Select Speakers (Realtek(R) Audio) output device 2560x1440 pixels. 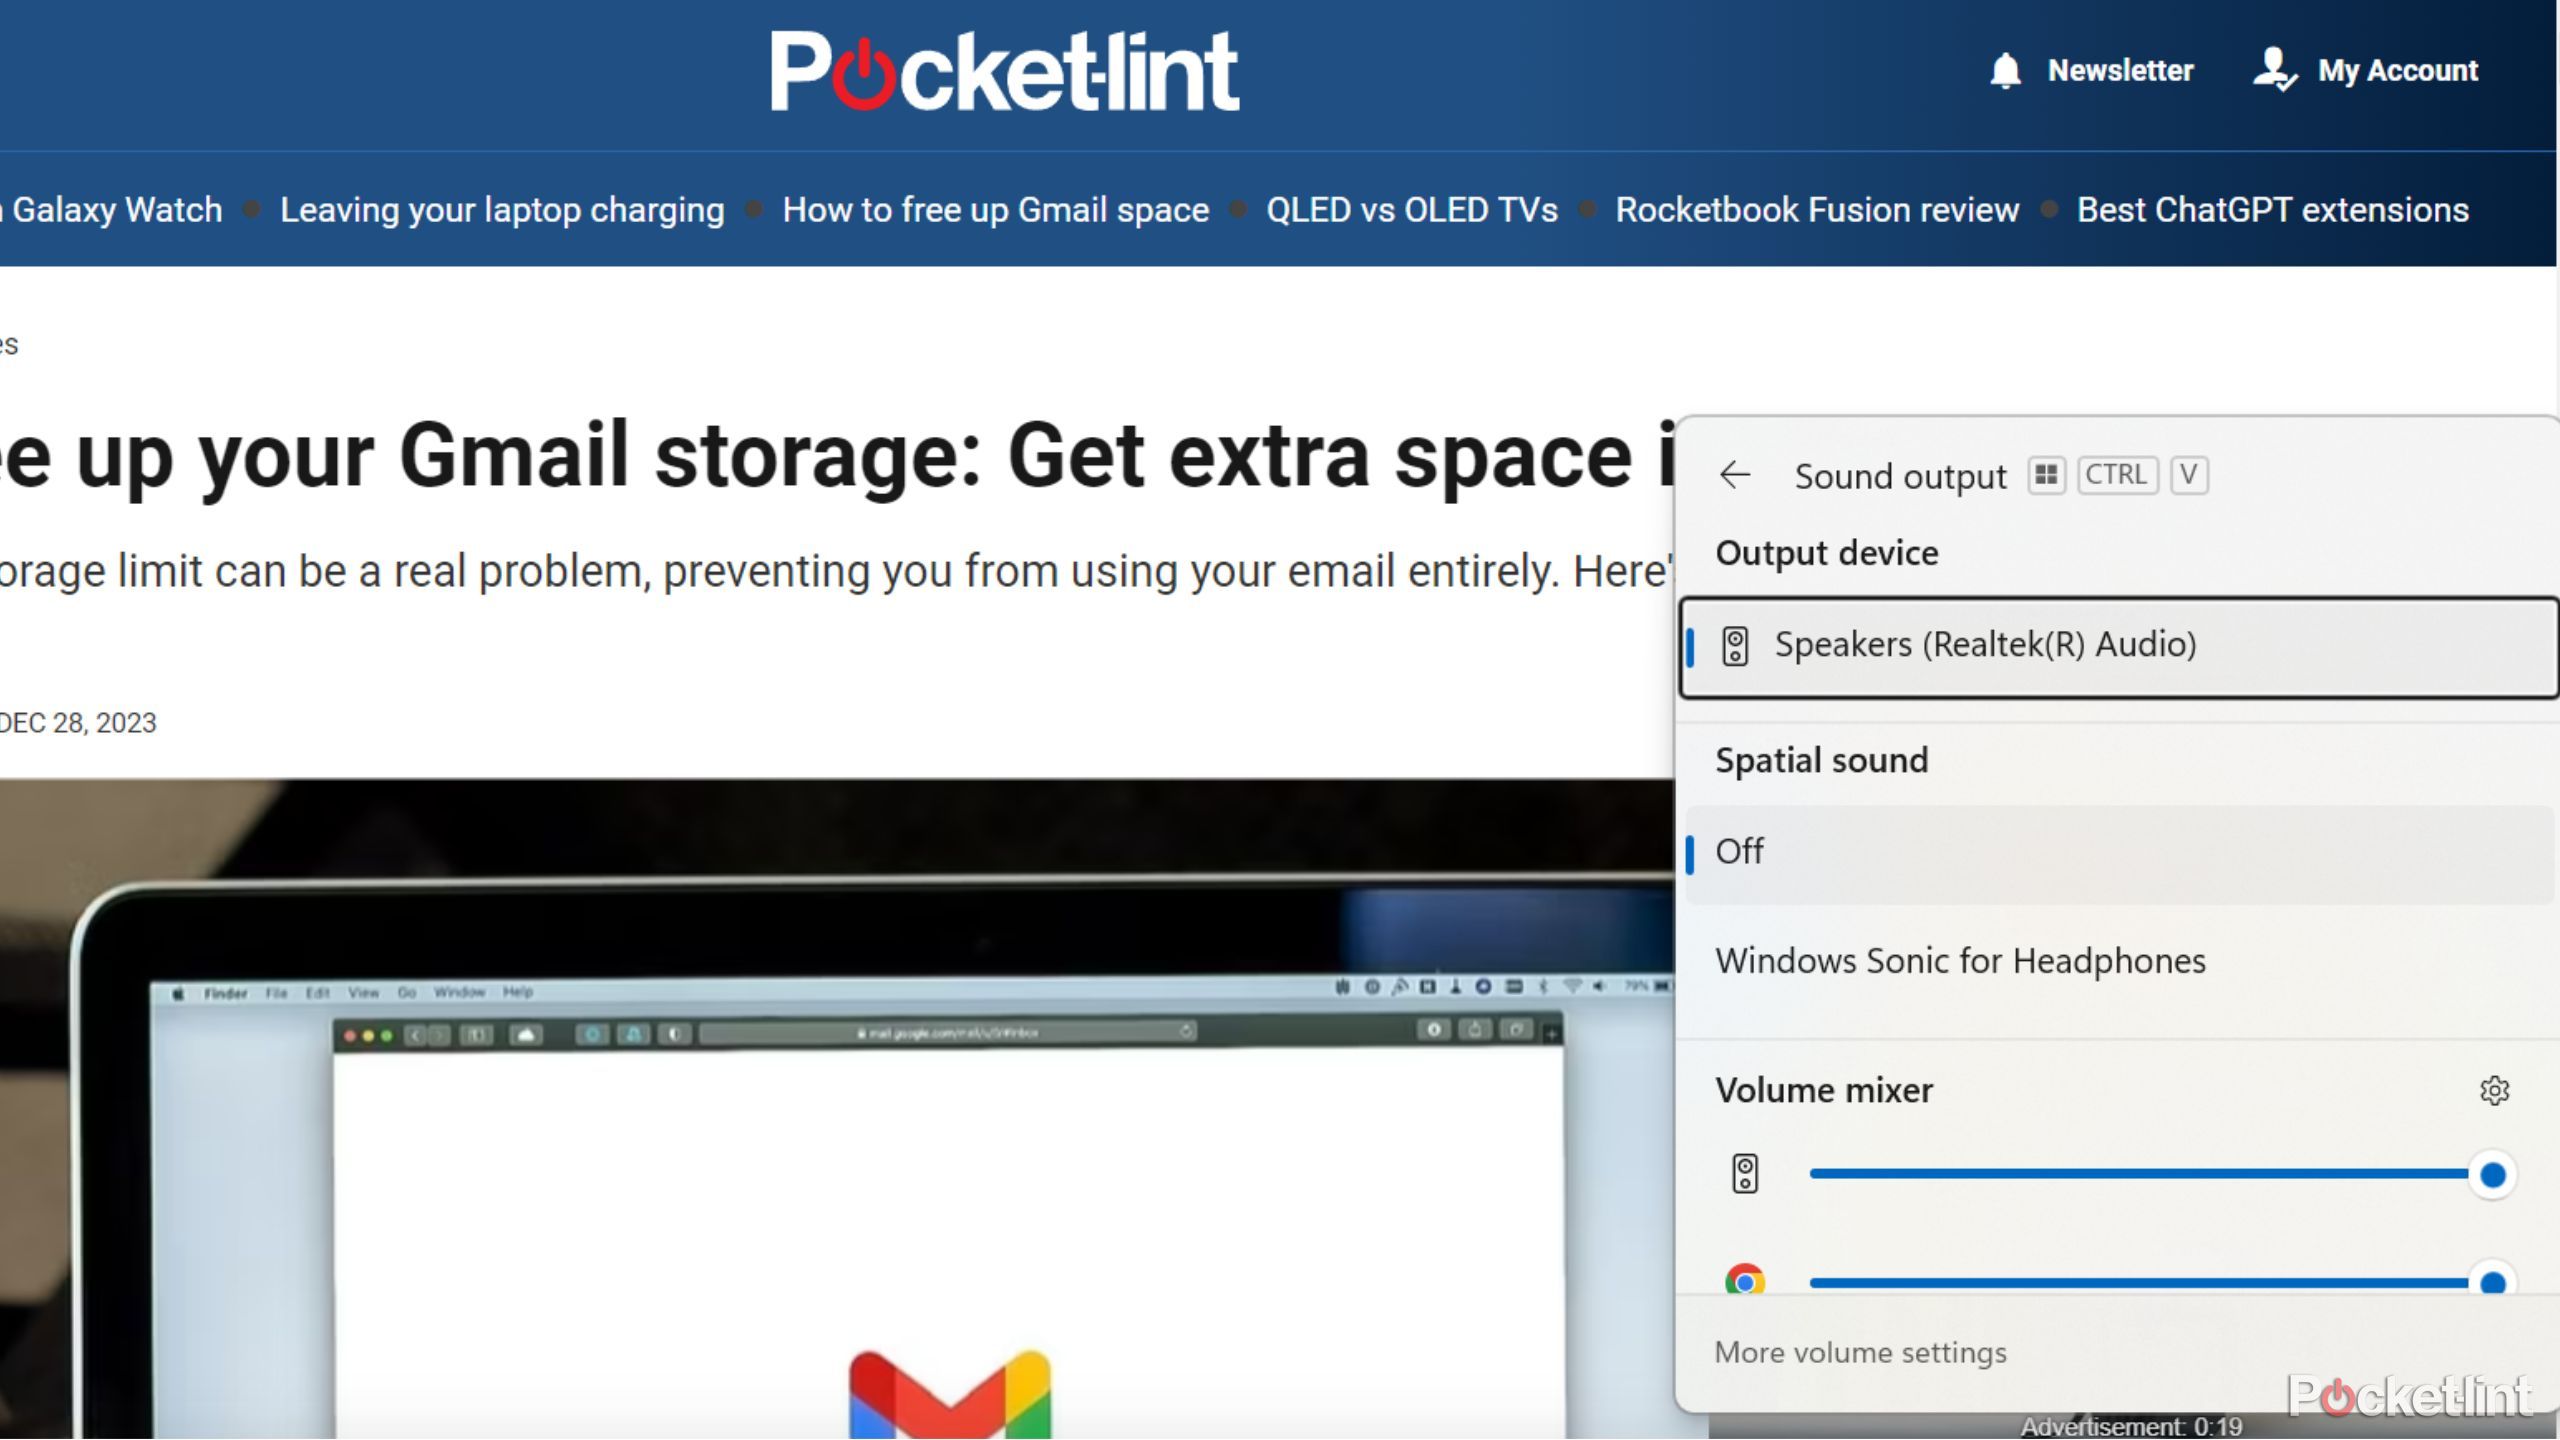(2119, 647)
